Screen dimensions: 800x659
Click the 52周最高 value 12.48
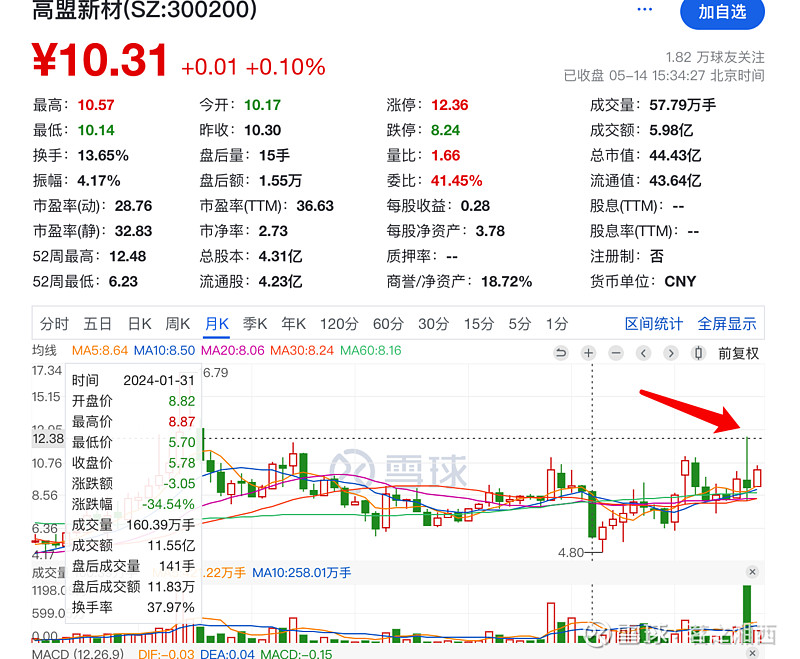point(128,256)
